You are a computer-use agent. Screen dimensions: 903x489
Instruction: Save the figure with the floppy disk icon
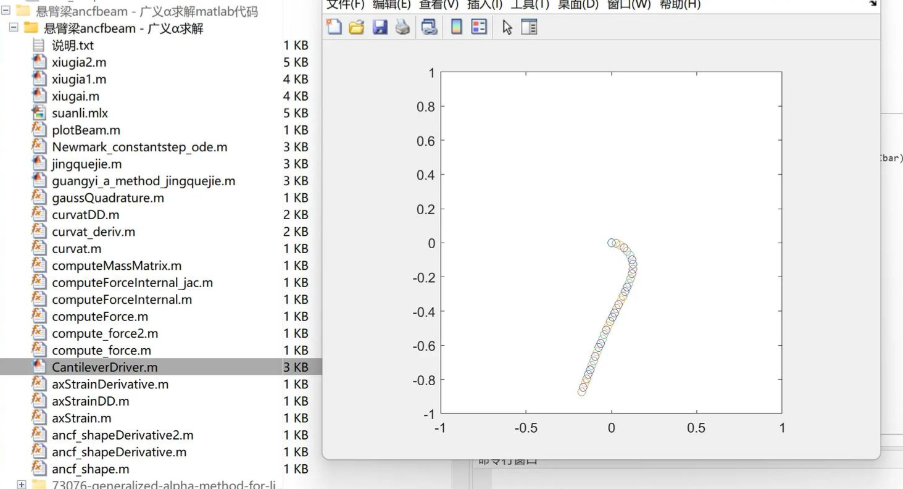tap(380, 27)
